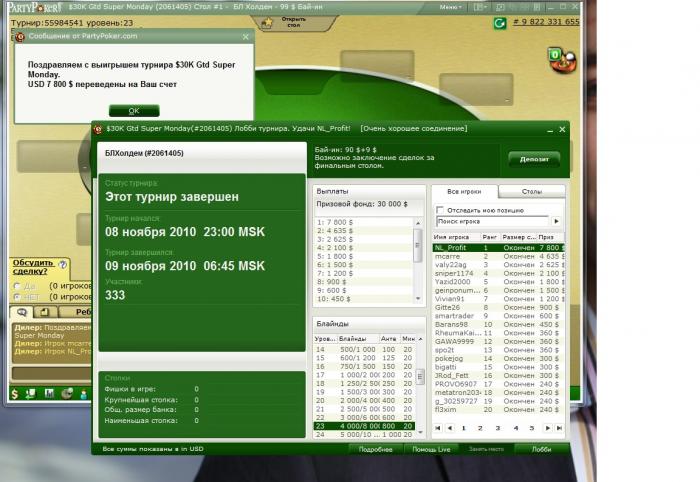Click the dealer tip tray icon
The width and height of the screenshot is (700, 482).
[563, 61]
